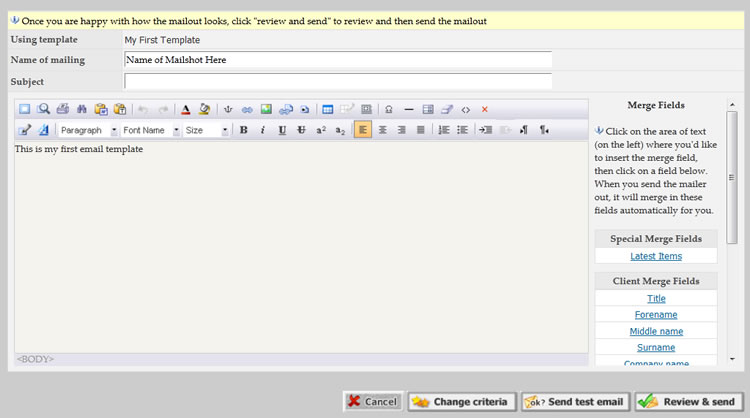The width and height of the screenshot is (750, 418).
Task: Insert the Latest Items merge field
Action: click(x=656, y=257)
